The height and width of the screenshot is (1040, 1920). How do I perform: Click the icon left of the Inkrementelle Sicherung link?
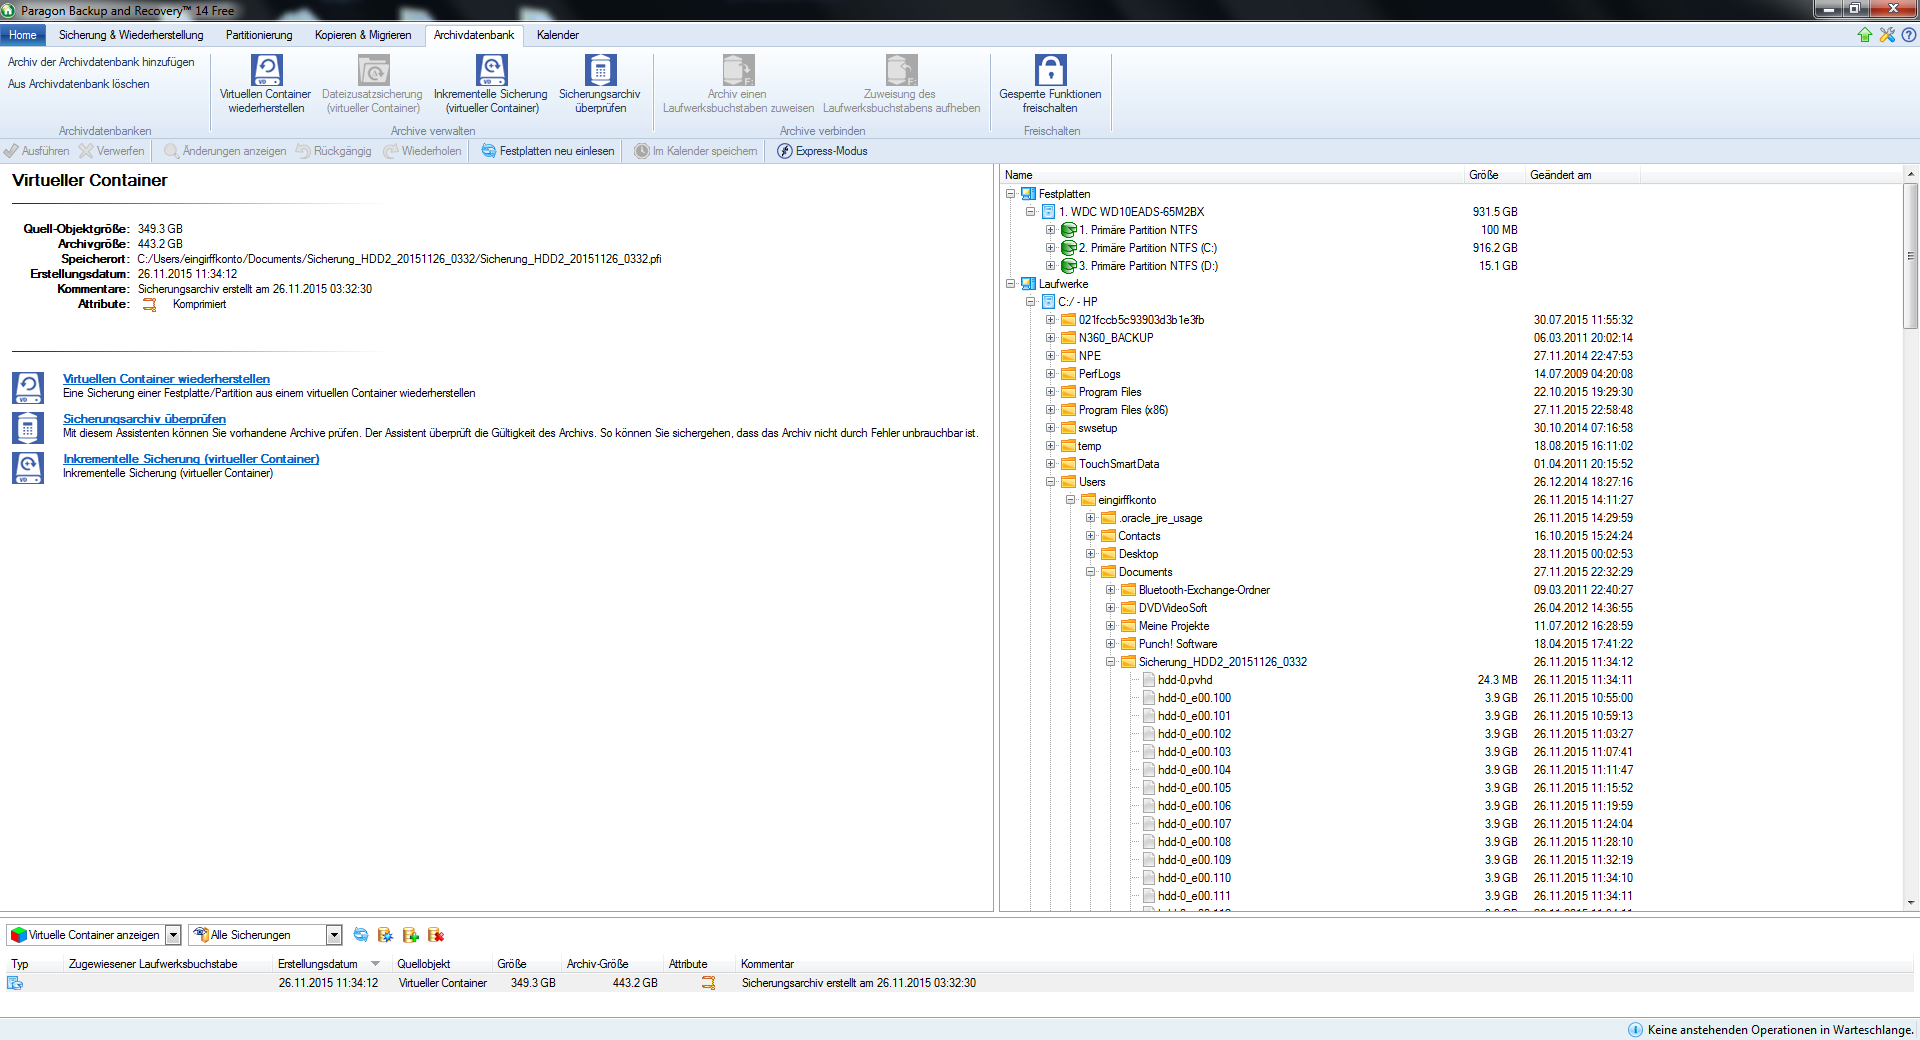tap(28, 467)
